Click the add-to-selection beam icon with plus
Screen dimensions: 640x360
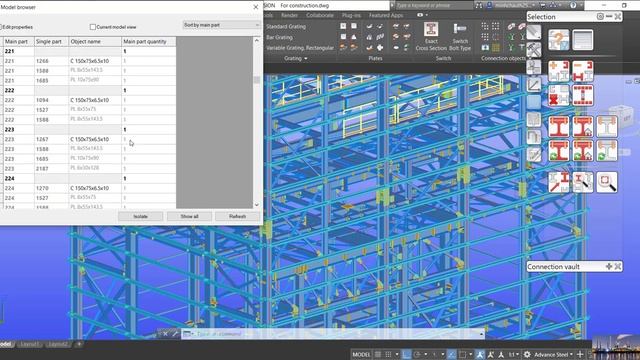click(558, 71)
